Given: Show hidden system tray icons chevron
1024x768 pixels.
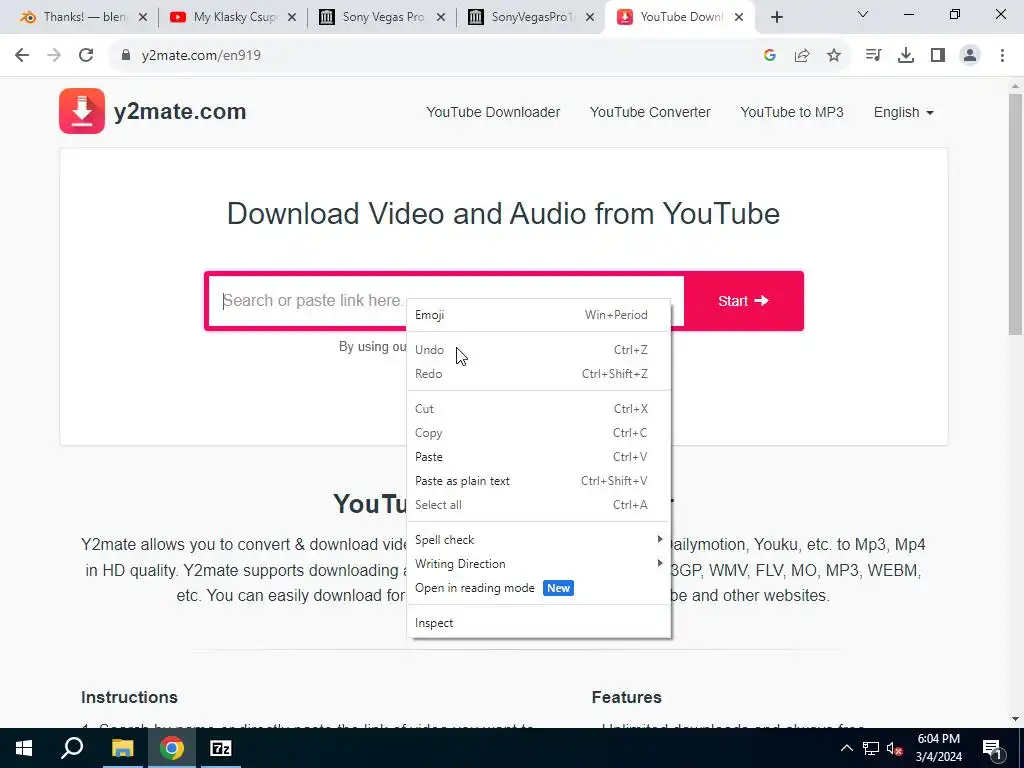Looking at the screenshot, I should point(846,748).
